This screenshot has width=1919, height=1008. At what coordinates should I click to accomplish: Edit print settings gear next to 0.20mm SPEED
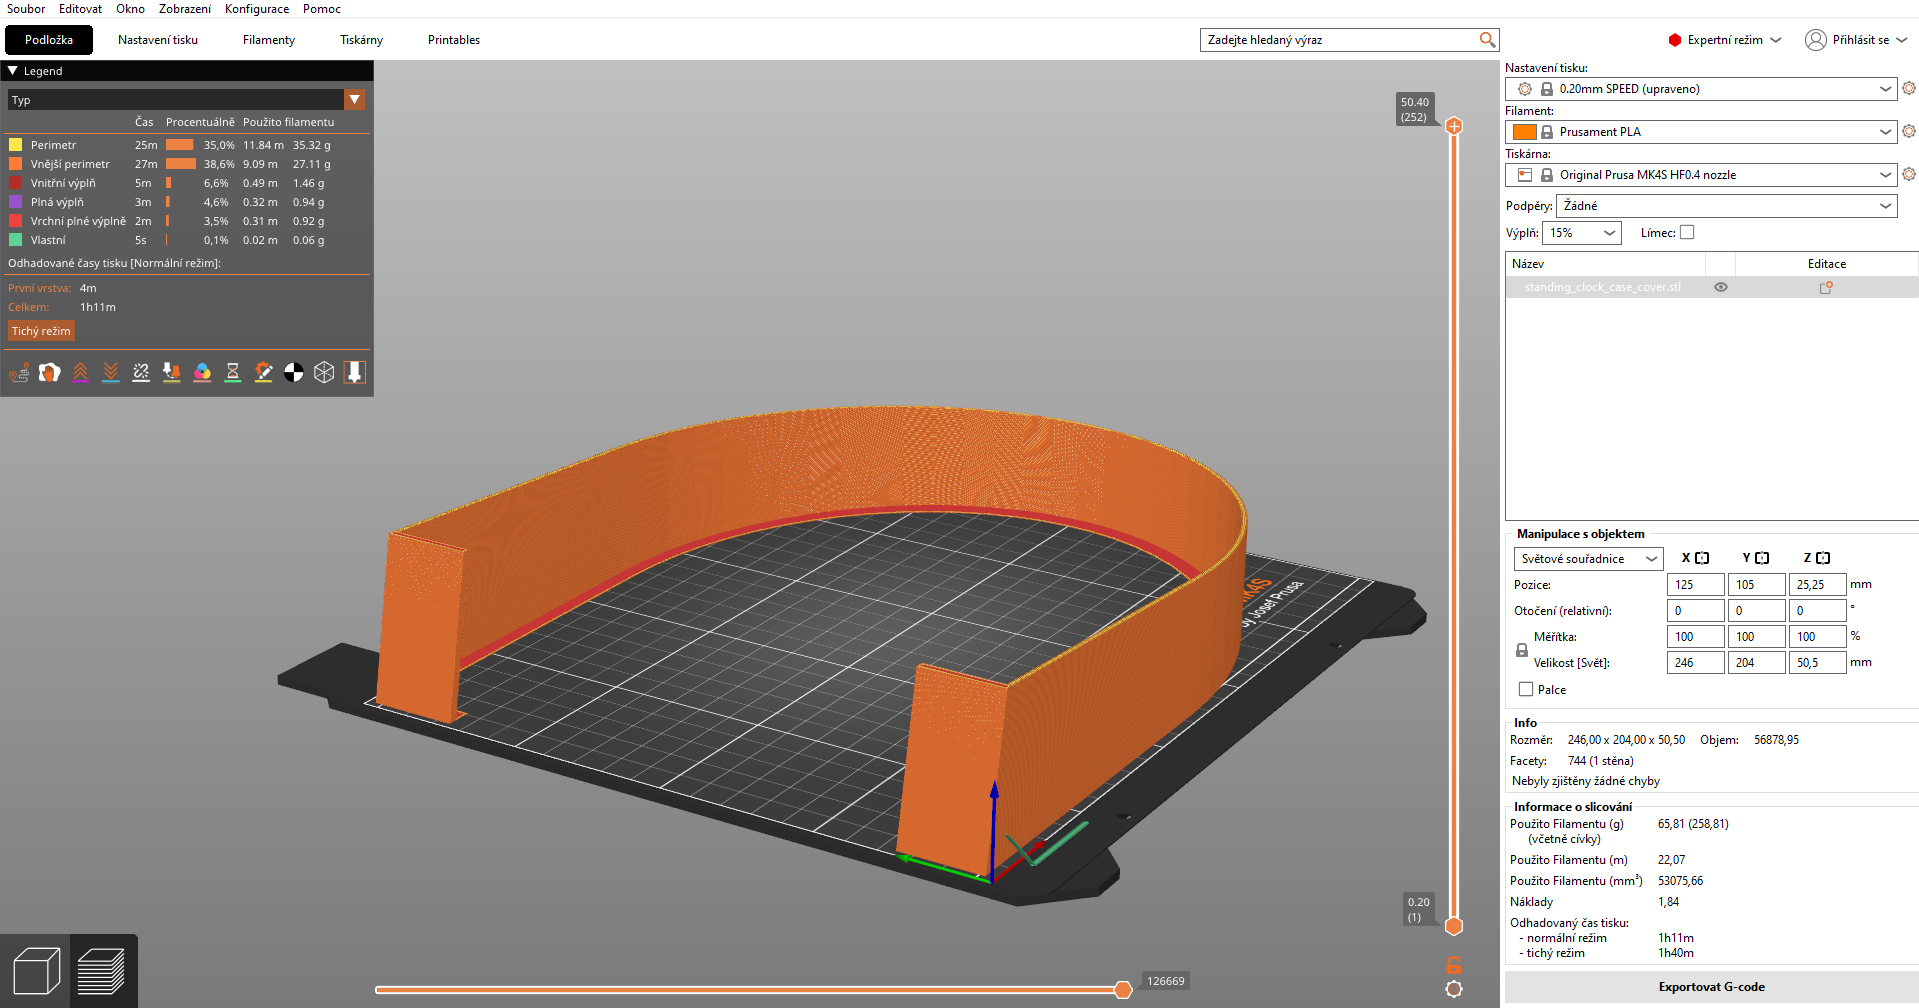[1909, 89]
